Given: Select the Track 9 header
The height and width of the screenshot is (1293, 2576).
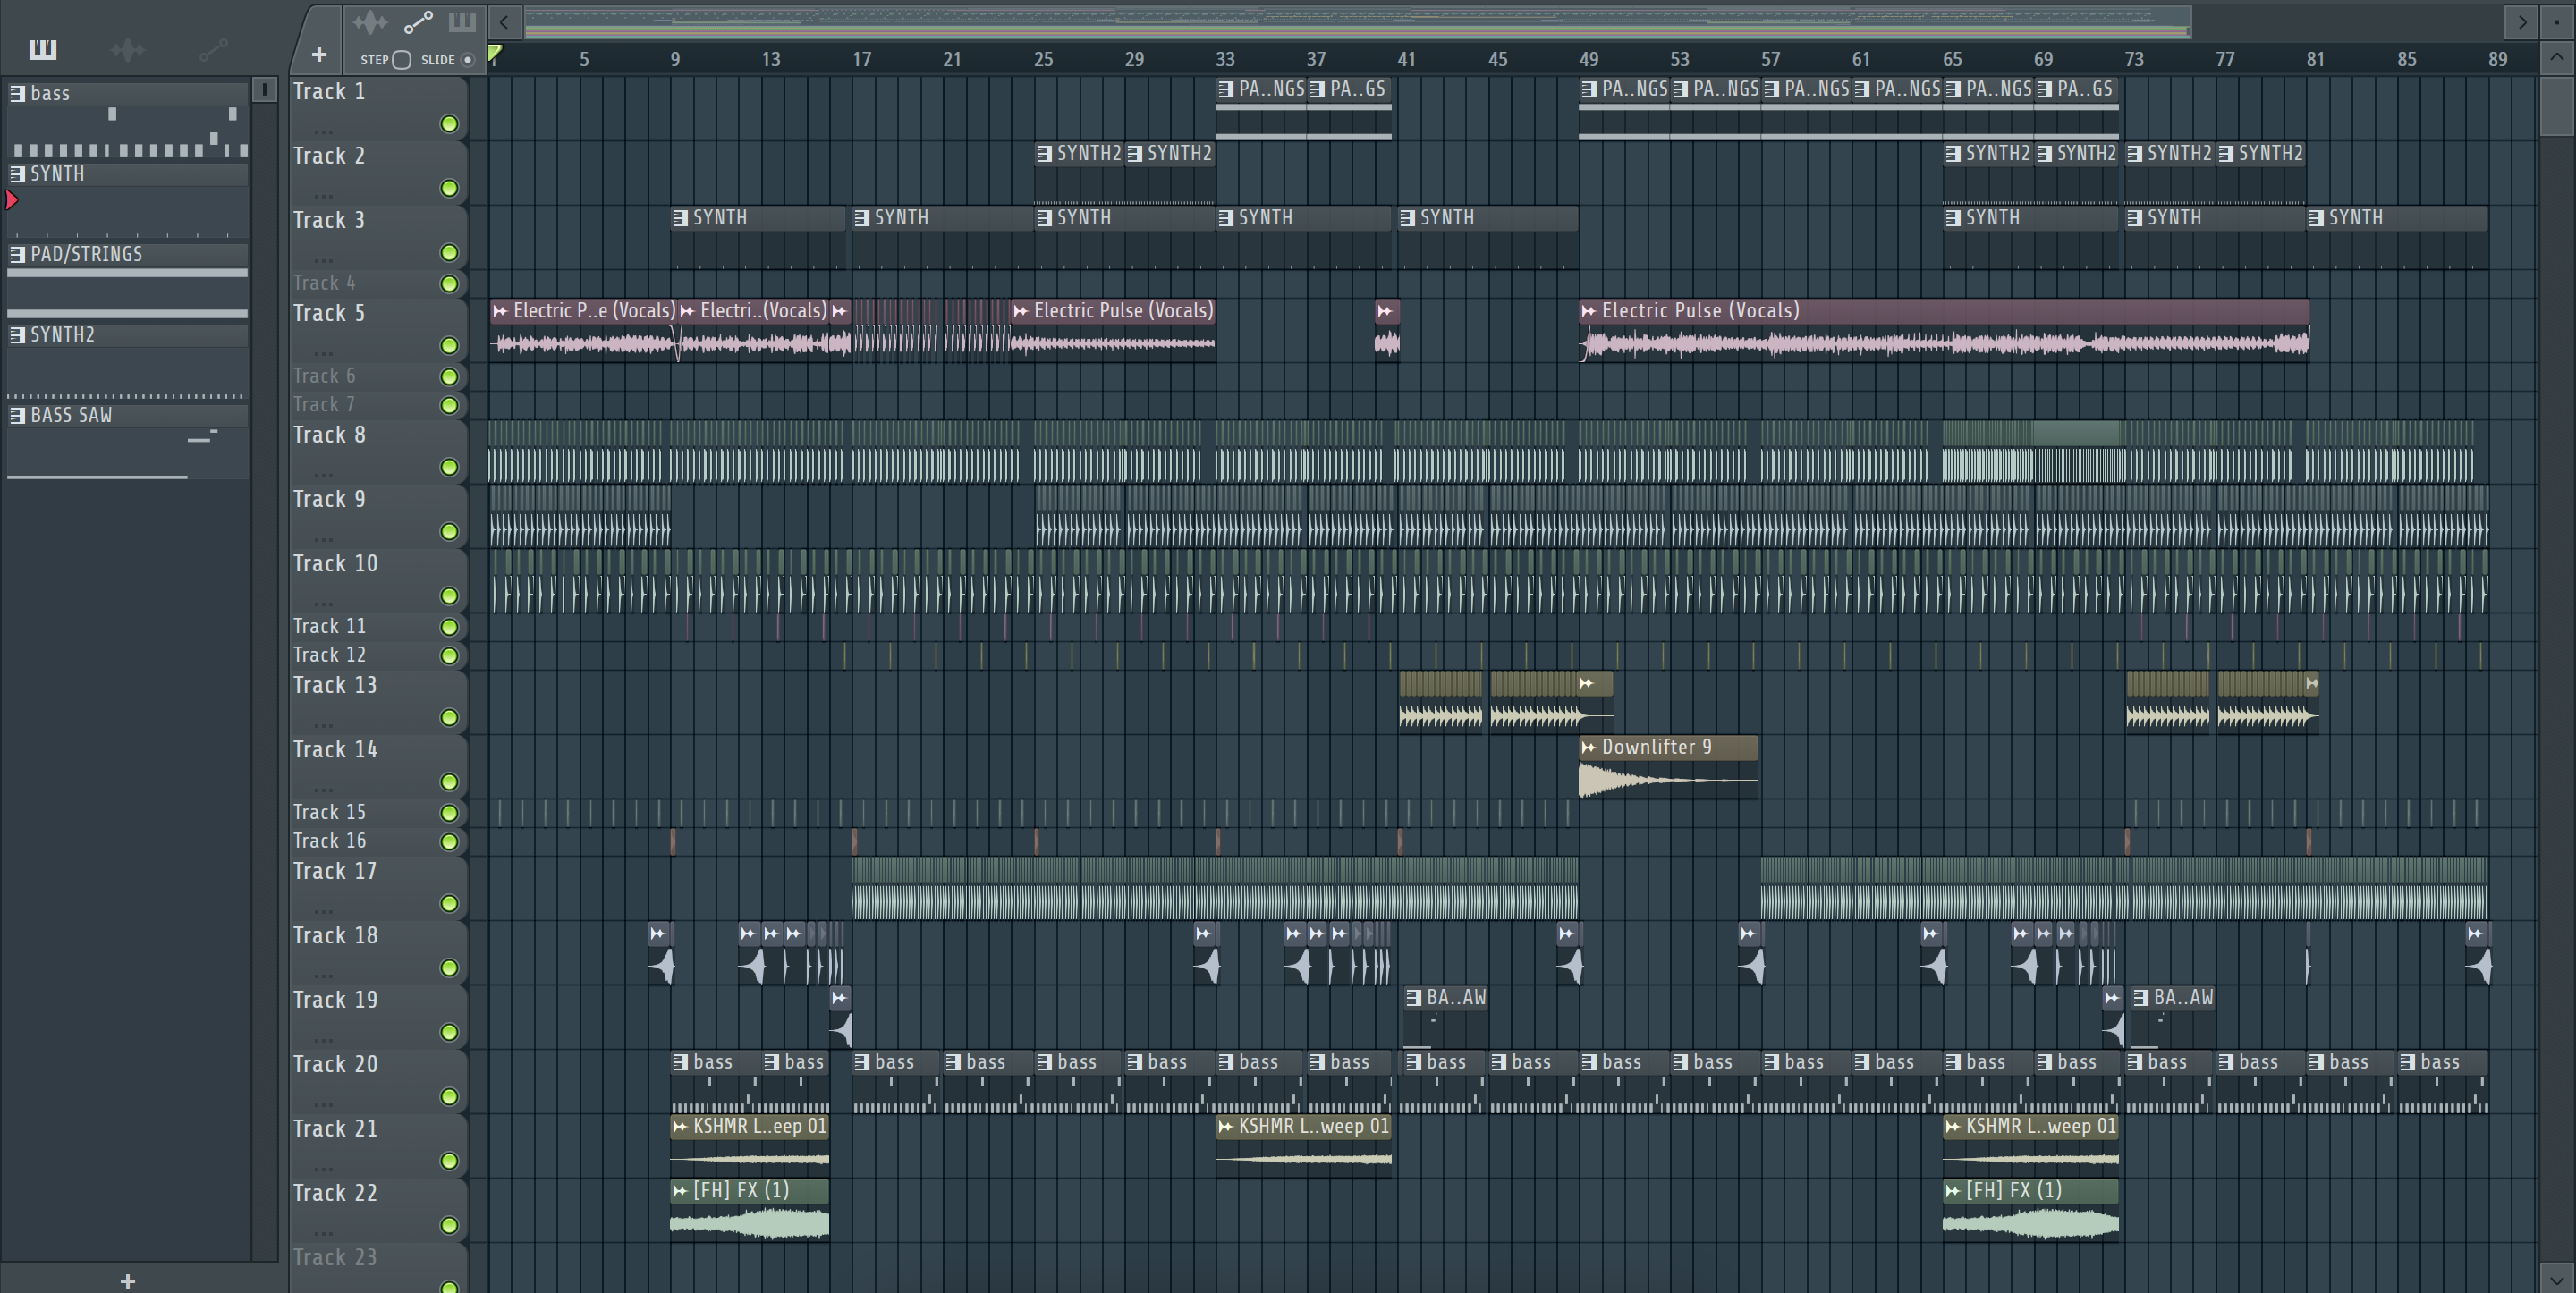Looking at the screenshot, I should (378, 516).
